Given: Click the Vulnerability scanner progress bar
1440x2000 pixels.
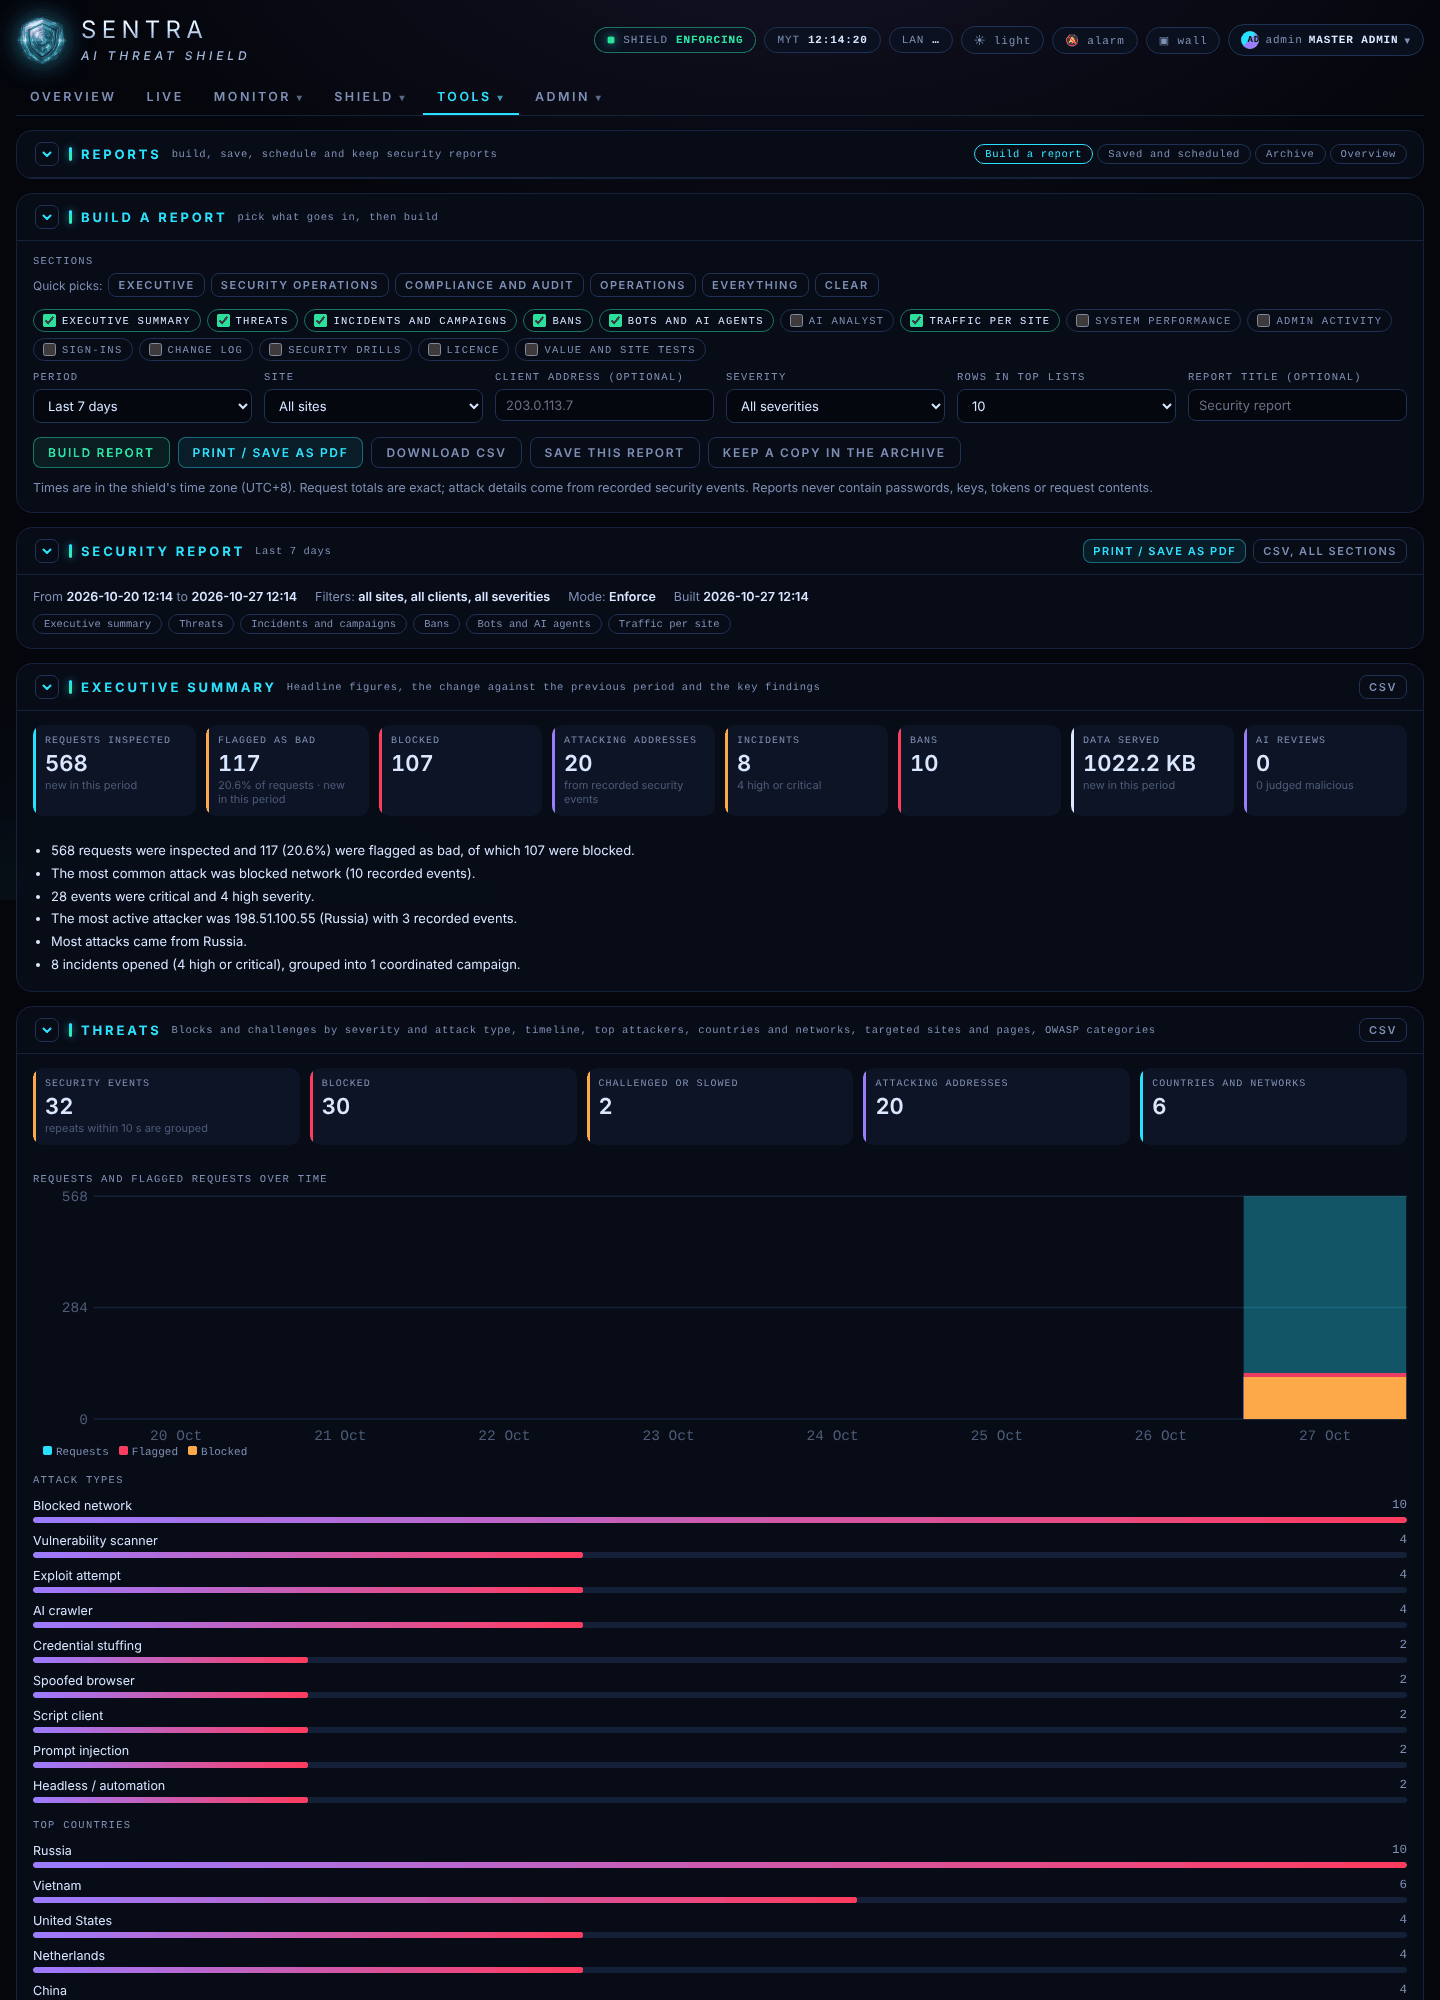Looking at the screenshot, I should pyautogui.click(x=720, y=1555).
